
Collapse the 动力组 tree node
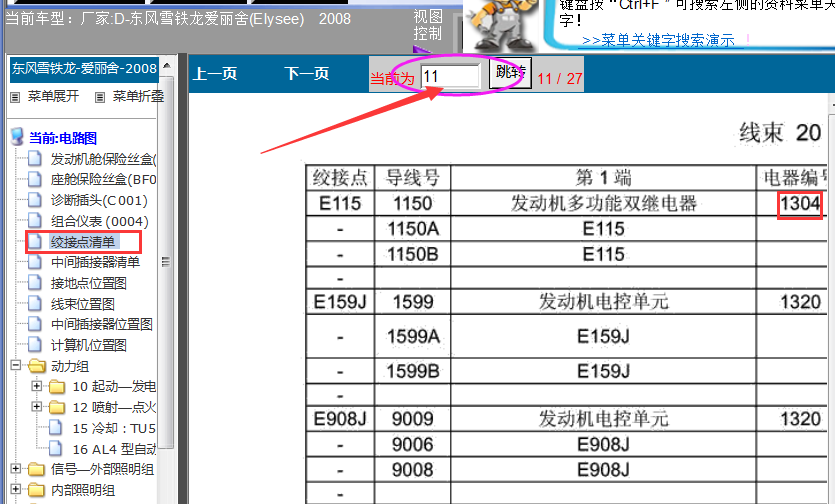point(16,365)
